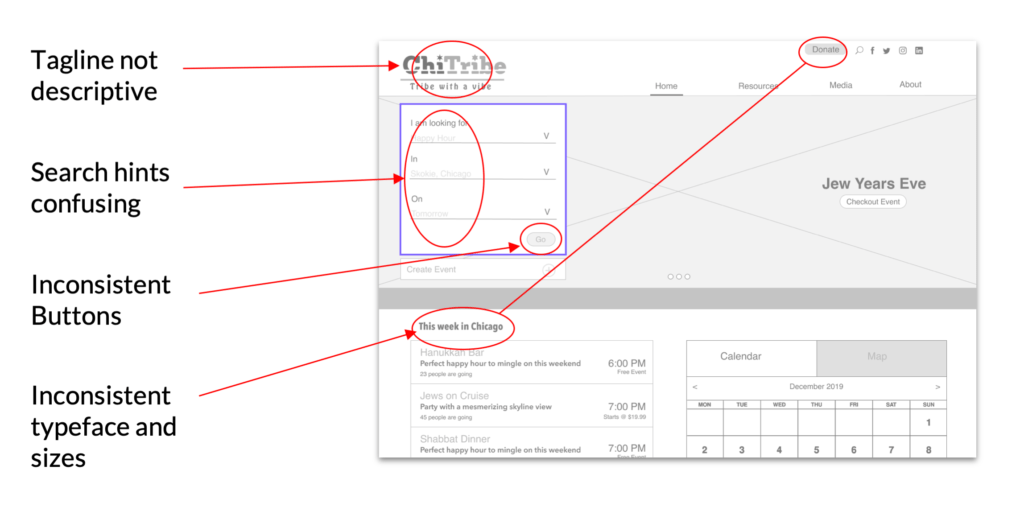Open the Facebook social icon
1024x511 pixels.
click(x=872, y=51)
